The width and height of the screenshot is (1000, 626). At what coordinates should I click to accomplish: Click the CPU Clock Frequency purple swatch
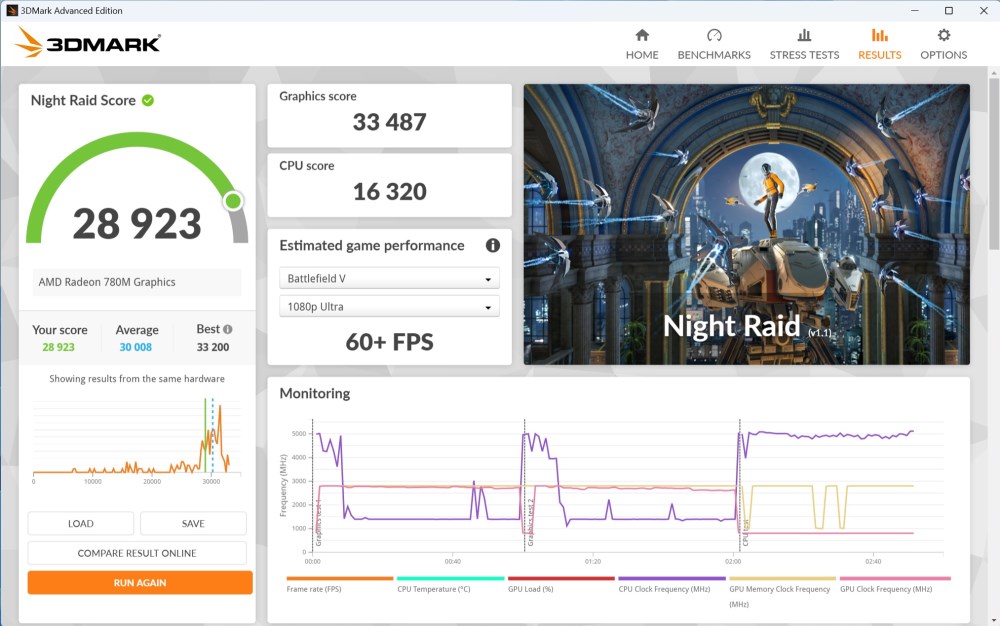pos(672,579)
